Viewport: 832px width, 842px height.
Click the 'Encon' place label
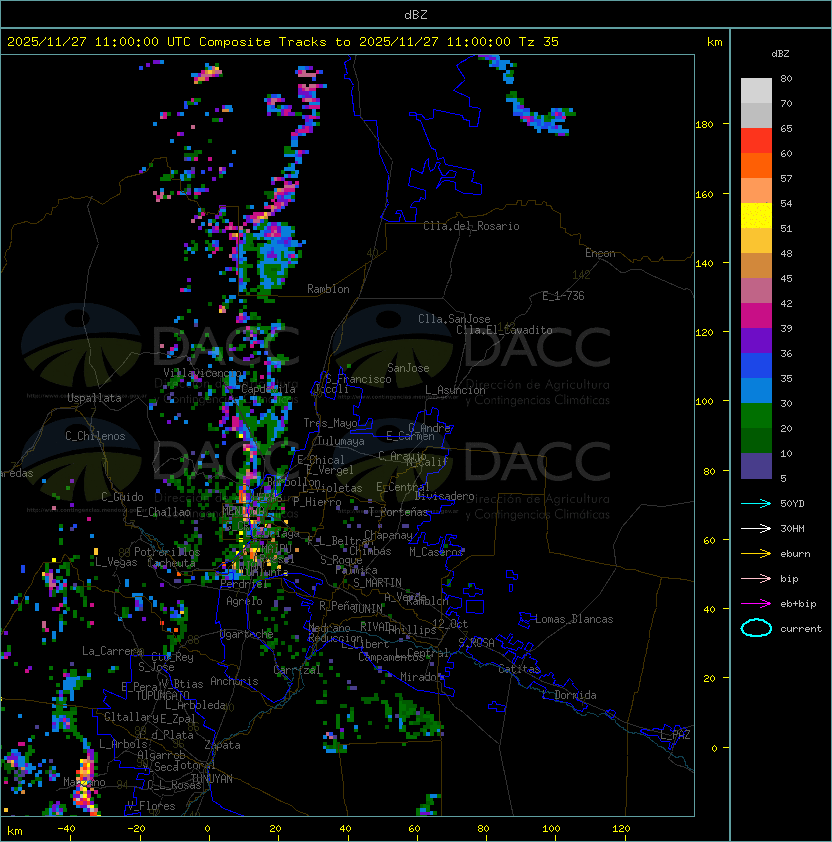600,253
